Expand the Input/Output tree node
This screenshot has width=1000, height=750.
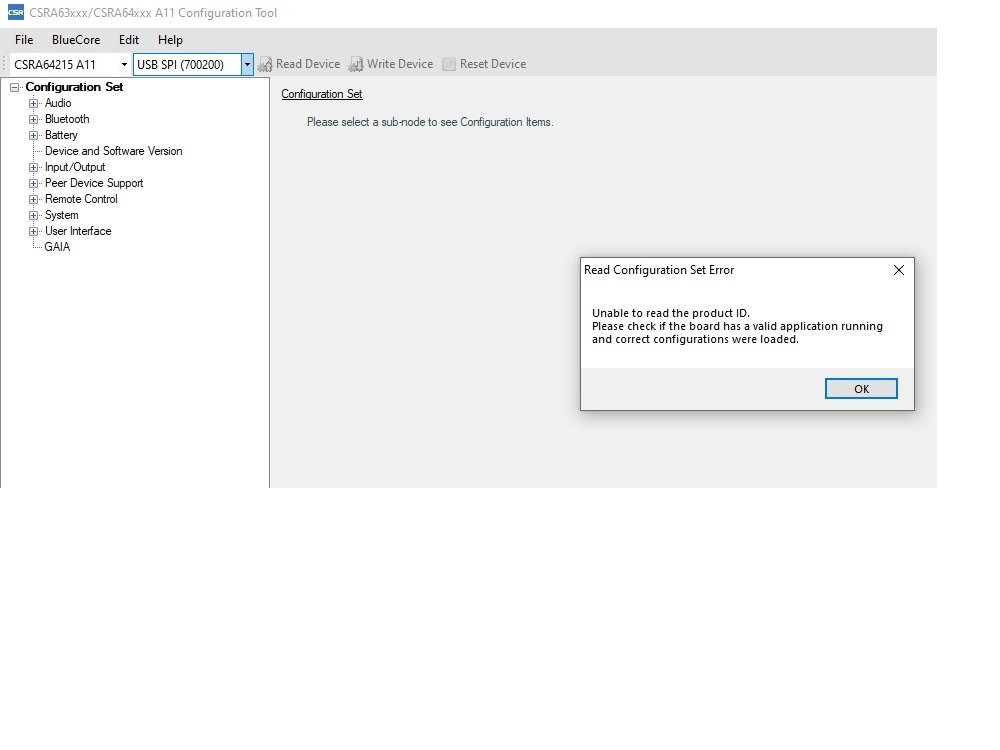pos(33,167)
